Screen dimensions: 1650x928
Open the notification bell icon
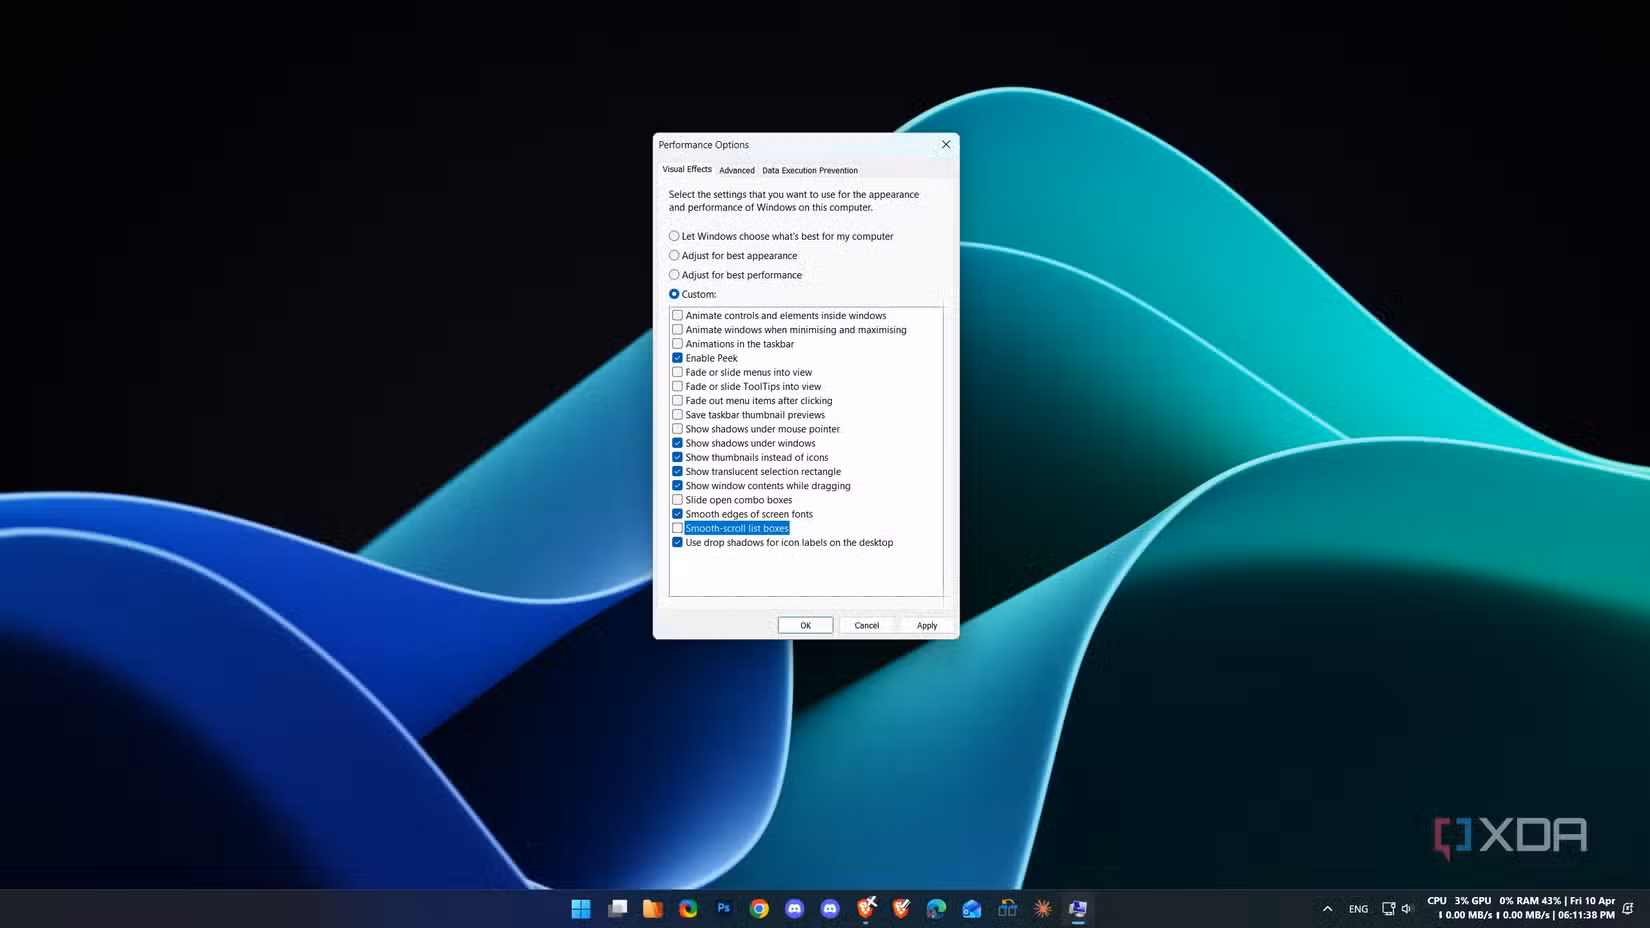click(x=1628, y=908)
